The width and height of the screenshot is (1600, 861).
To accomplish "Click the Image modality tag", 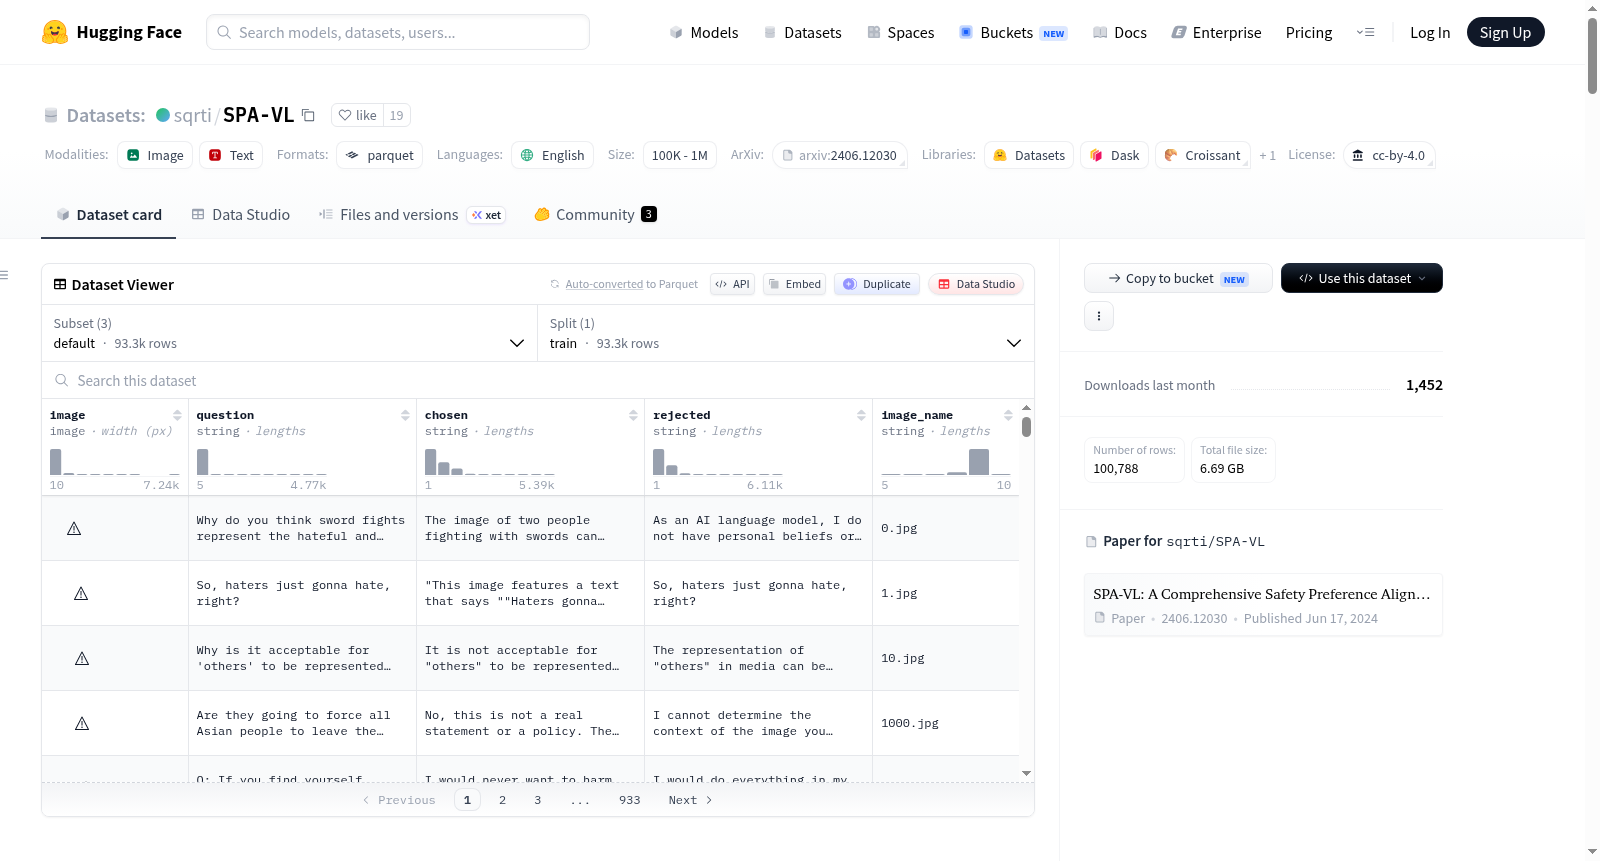I will tap(155, 155).
